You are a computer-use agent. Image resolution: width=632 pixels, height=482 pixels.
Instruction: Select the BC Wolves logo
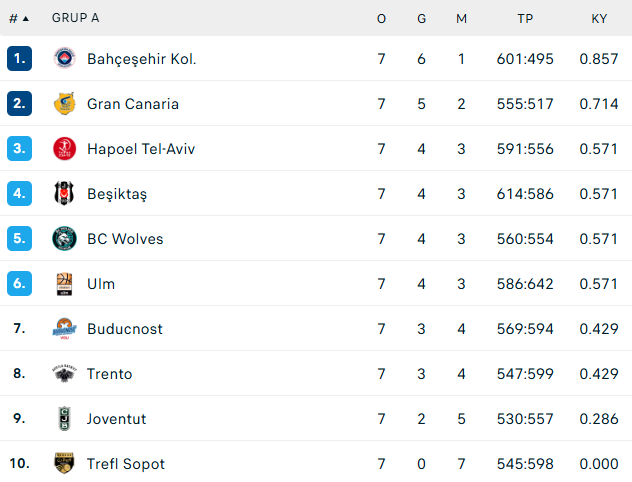pos(64,239)
